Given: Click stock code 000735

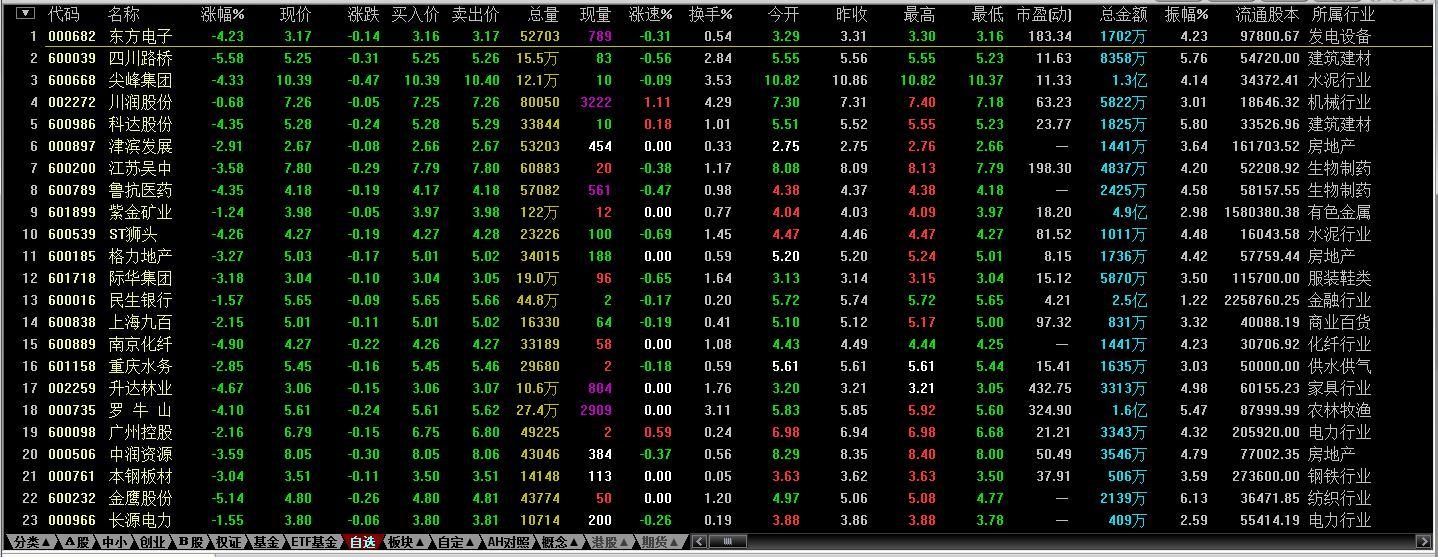Looking at the screenshot, I should pos(72,410).
